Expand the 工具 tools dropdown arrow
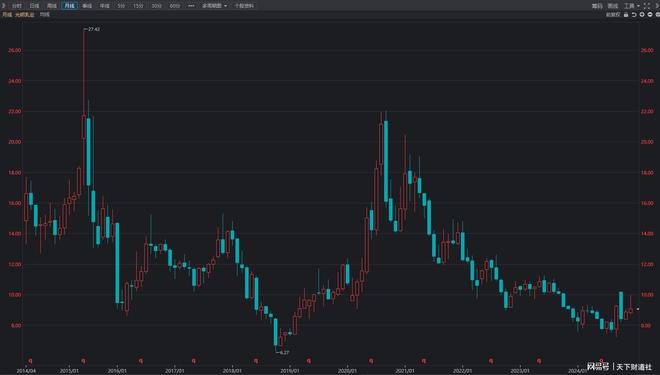 point(638,6)
